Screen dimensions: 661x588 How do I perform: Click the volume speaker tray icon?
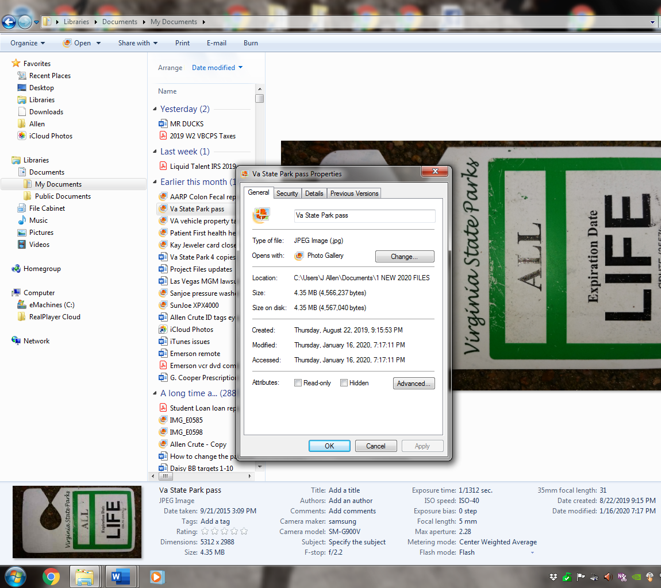(x=607, y=577)
